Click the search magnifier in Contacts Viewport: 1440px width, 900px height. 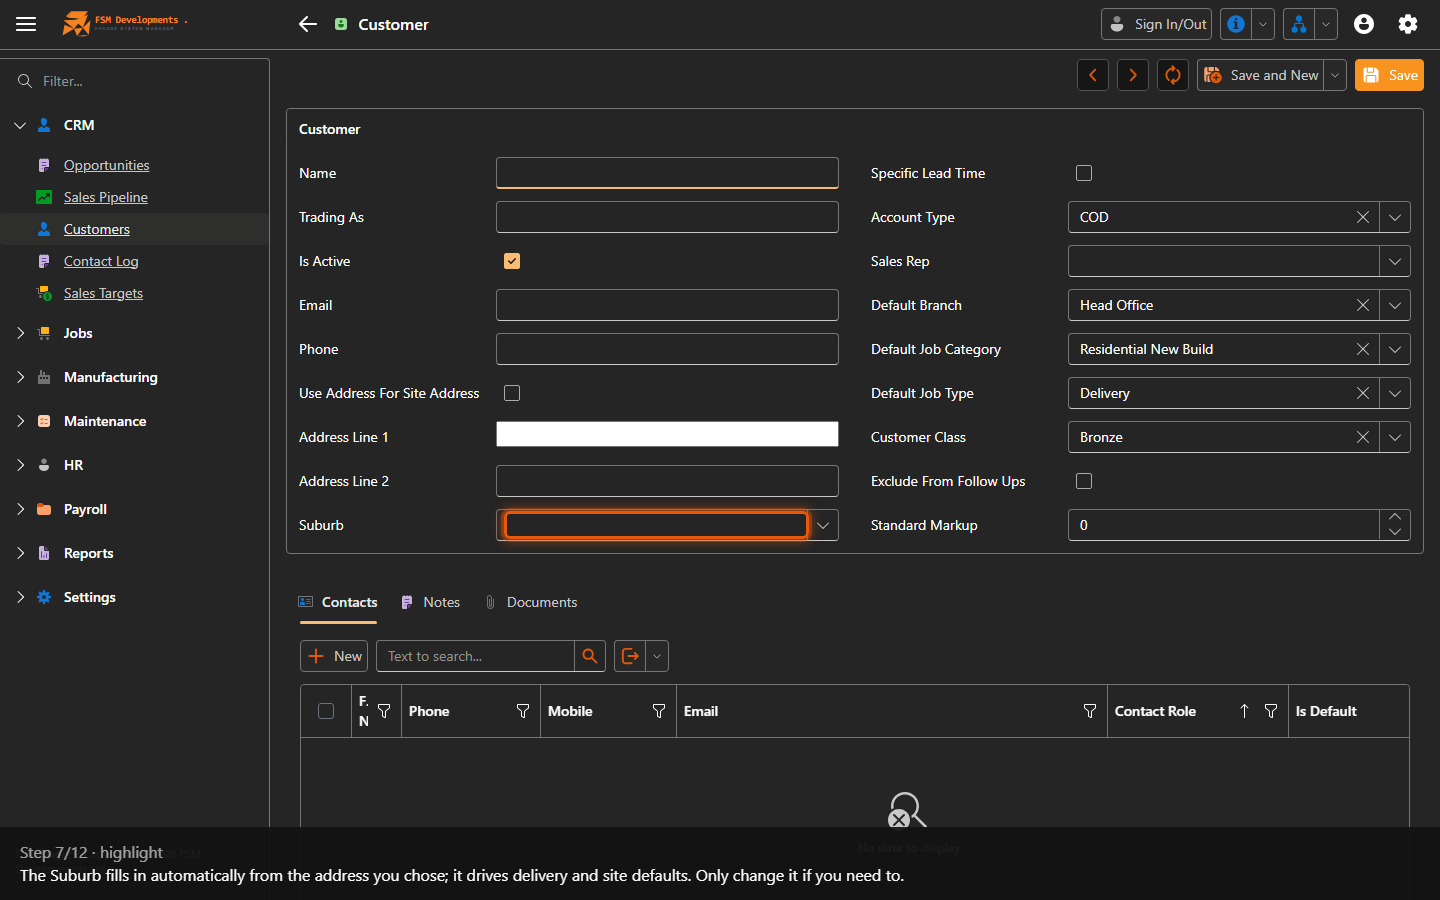click(590, 656)
